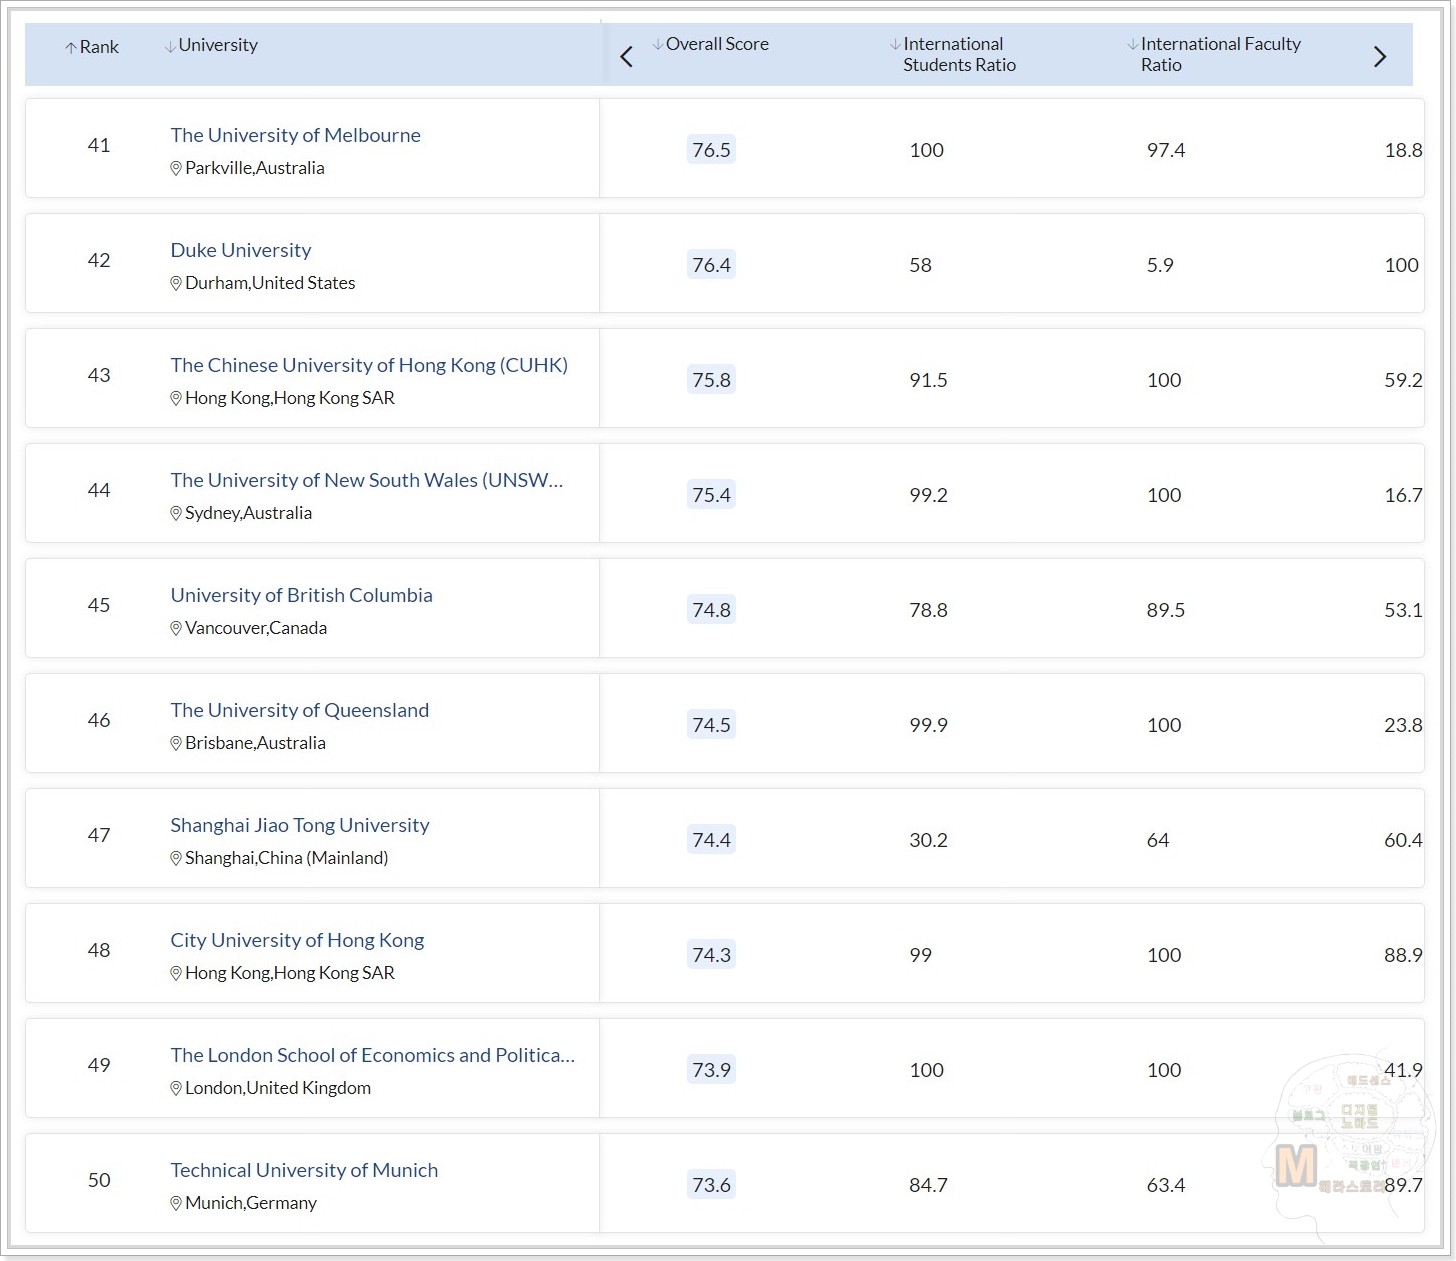Screen dimensions: 1456x1261
Task: Click rank number 41
Action: [x=99, y=145]
